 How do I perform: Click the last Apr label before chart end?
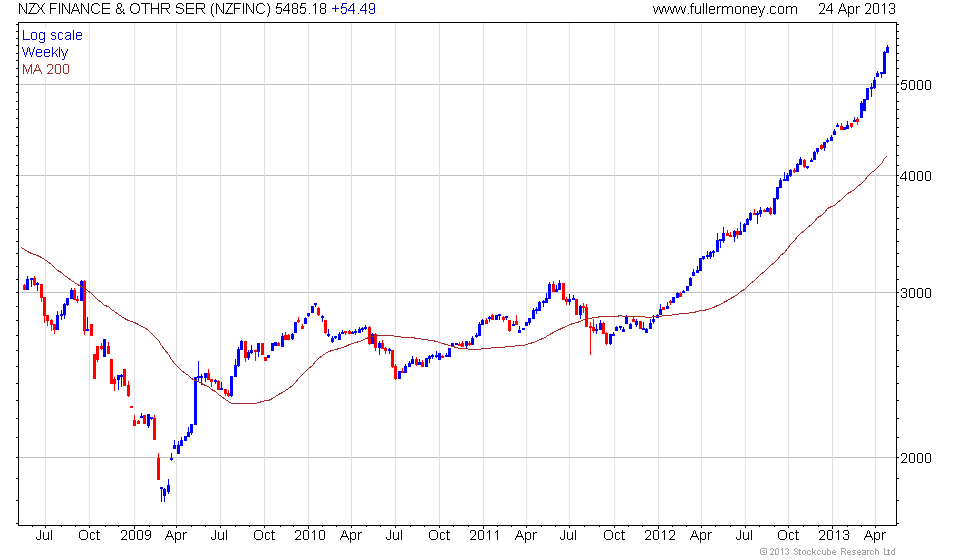point(874,536)
